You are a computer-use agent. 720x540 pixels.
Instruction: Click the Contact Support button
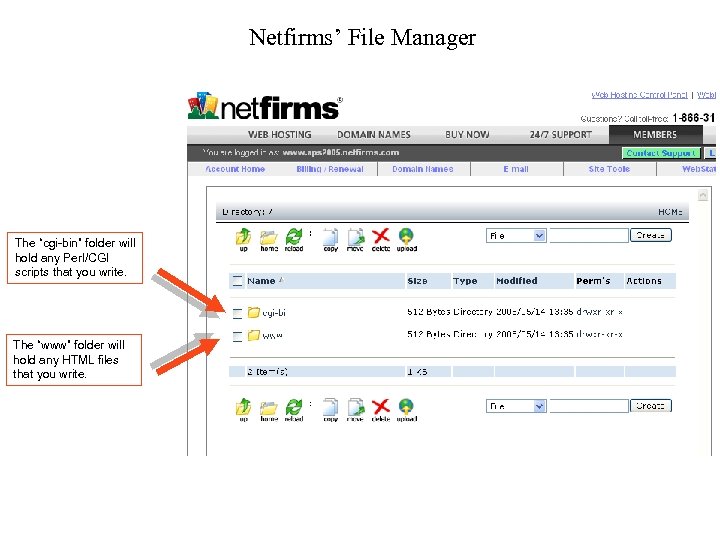click(x=661, y=153)
